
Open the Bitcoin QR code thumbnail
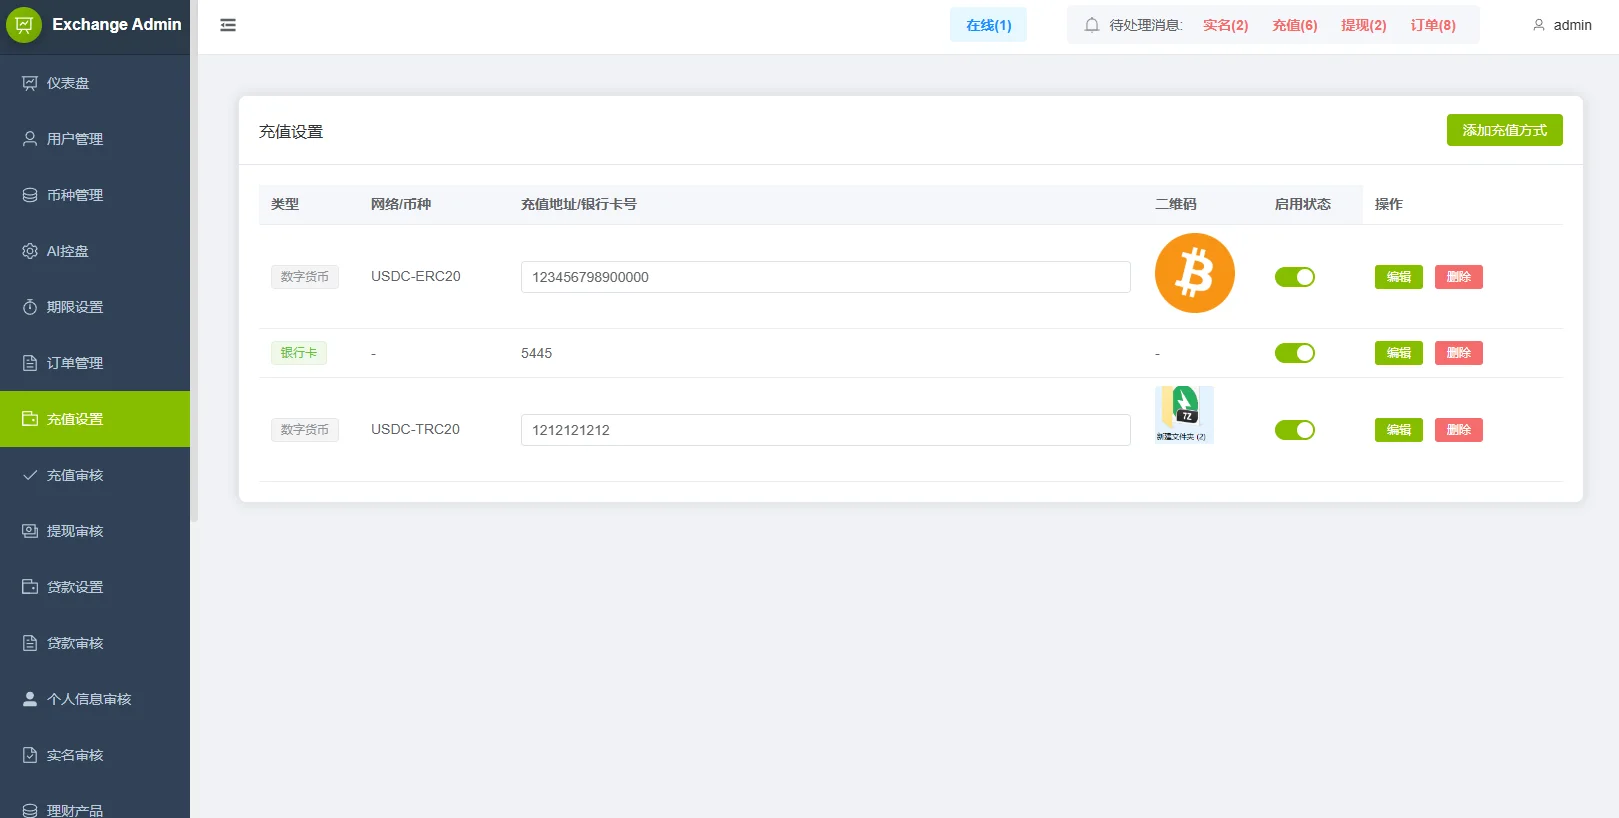(x=1194, y=273)
